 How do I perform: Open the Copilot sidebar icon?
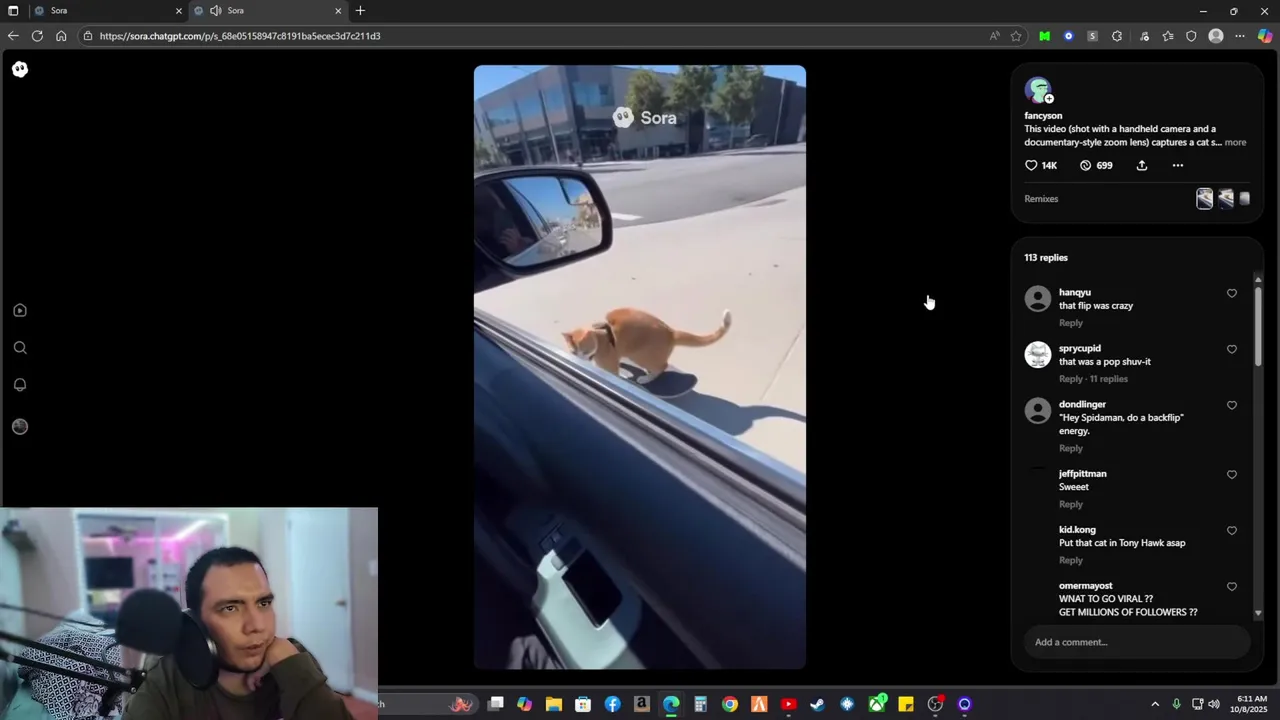pyautogui.click(x=1265, y=36)
